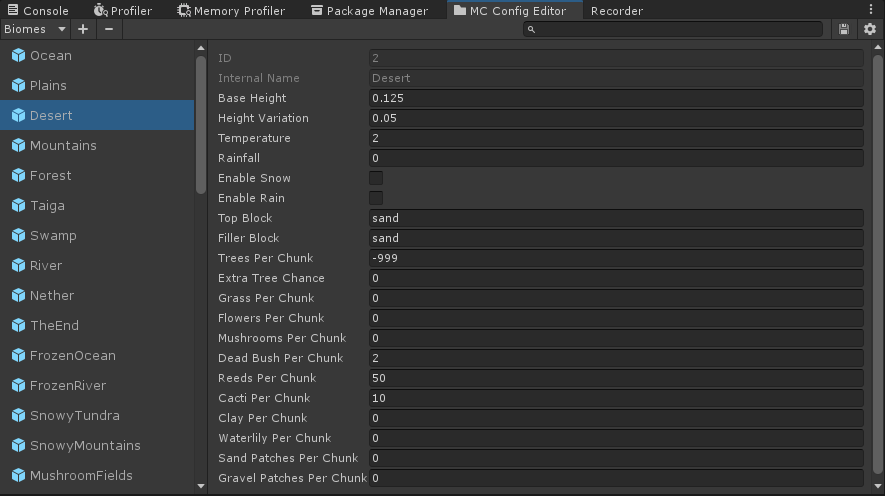Edit the Reeds Per Chunk field
Image resolution: width=885 pixels, height=496 pixels.
[616, 378]
